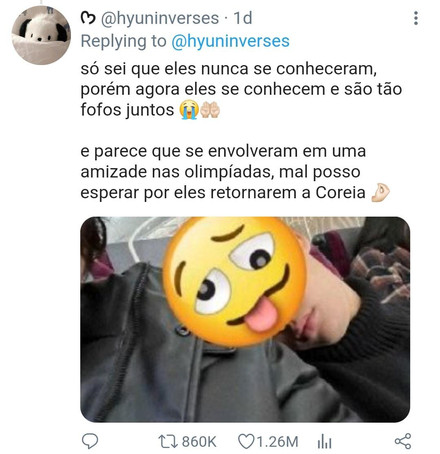The height and width of the screenshot is (454, 440).
Task: Click the @hyuninverses handle in header
Action: [x=160, y=18]
